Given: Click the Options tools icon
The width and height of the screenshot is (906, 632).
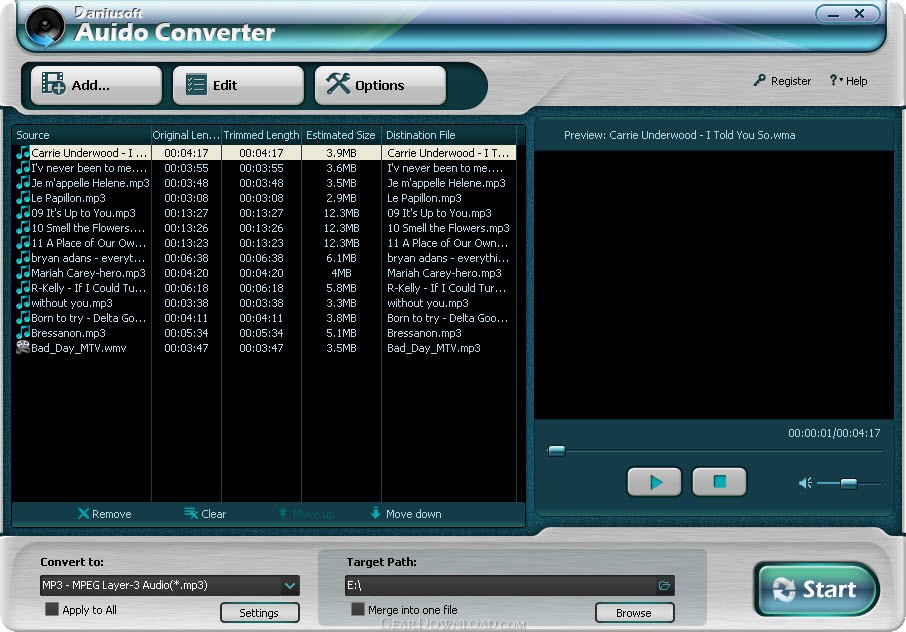Looking at the screenshot, I should point(337,84).
